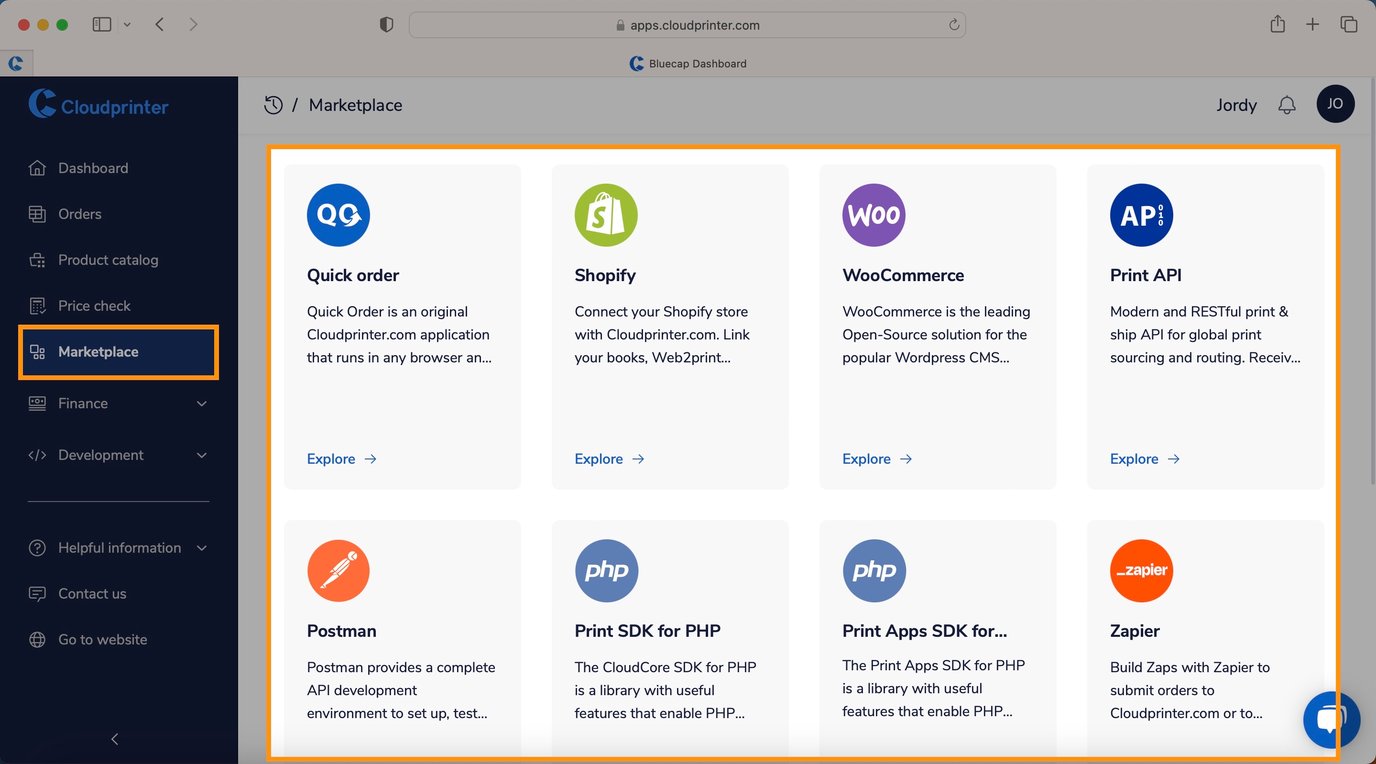This screenshot has width=1376, height=764.
Task: Click the Safari address bar
Action: (x=687, y=25)
